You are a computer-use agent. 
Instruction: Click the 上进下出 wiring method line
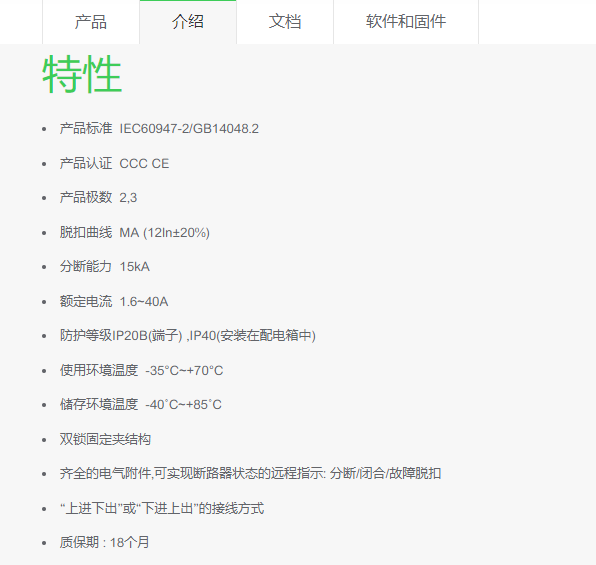coord(162,508)
